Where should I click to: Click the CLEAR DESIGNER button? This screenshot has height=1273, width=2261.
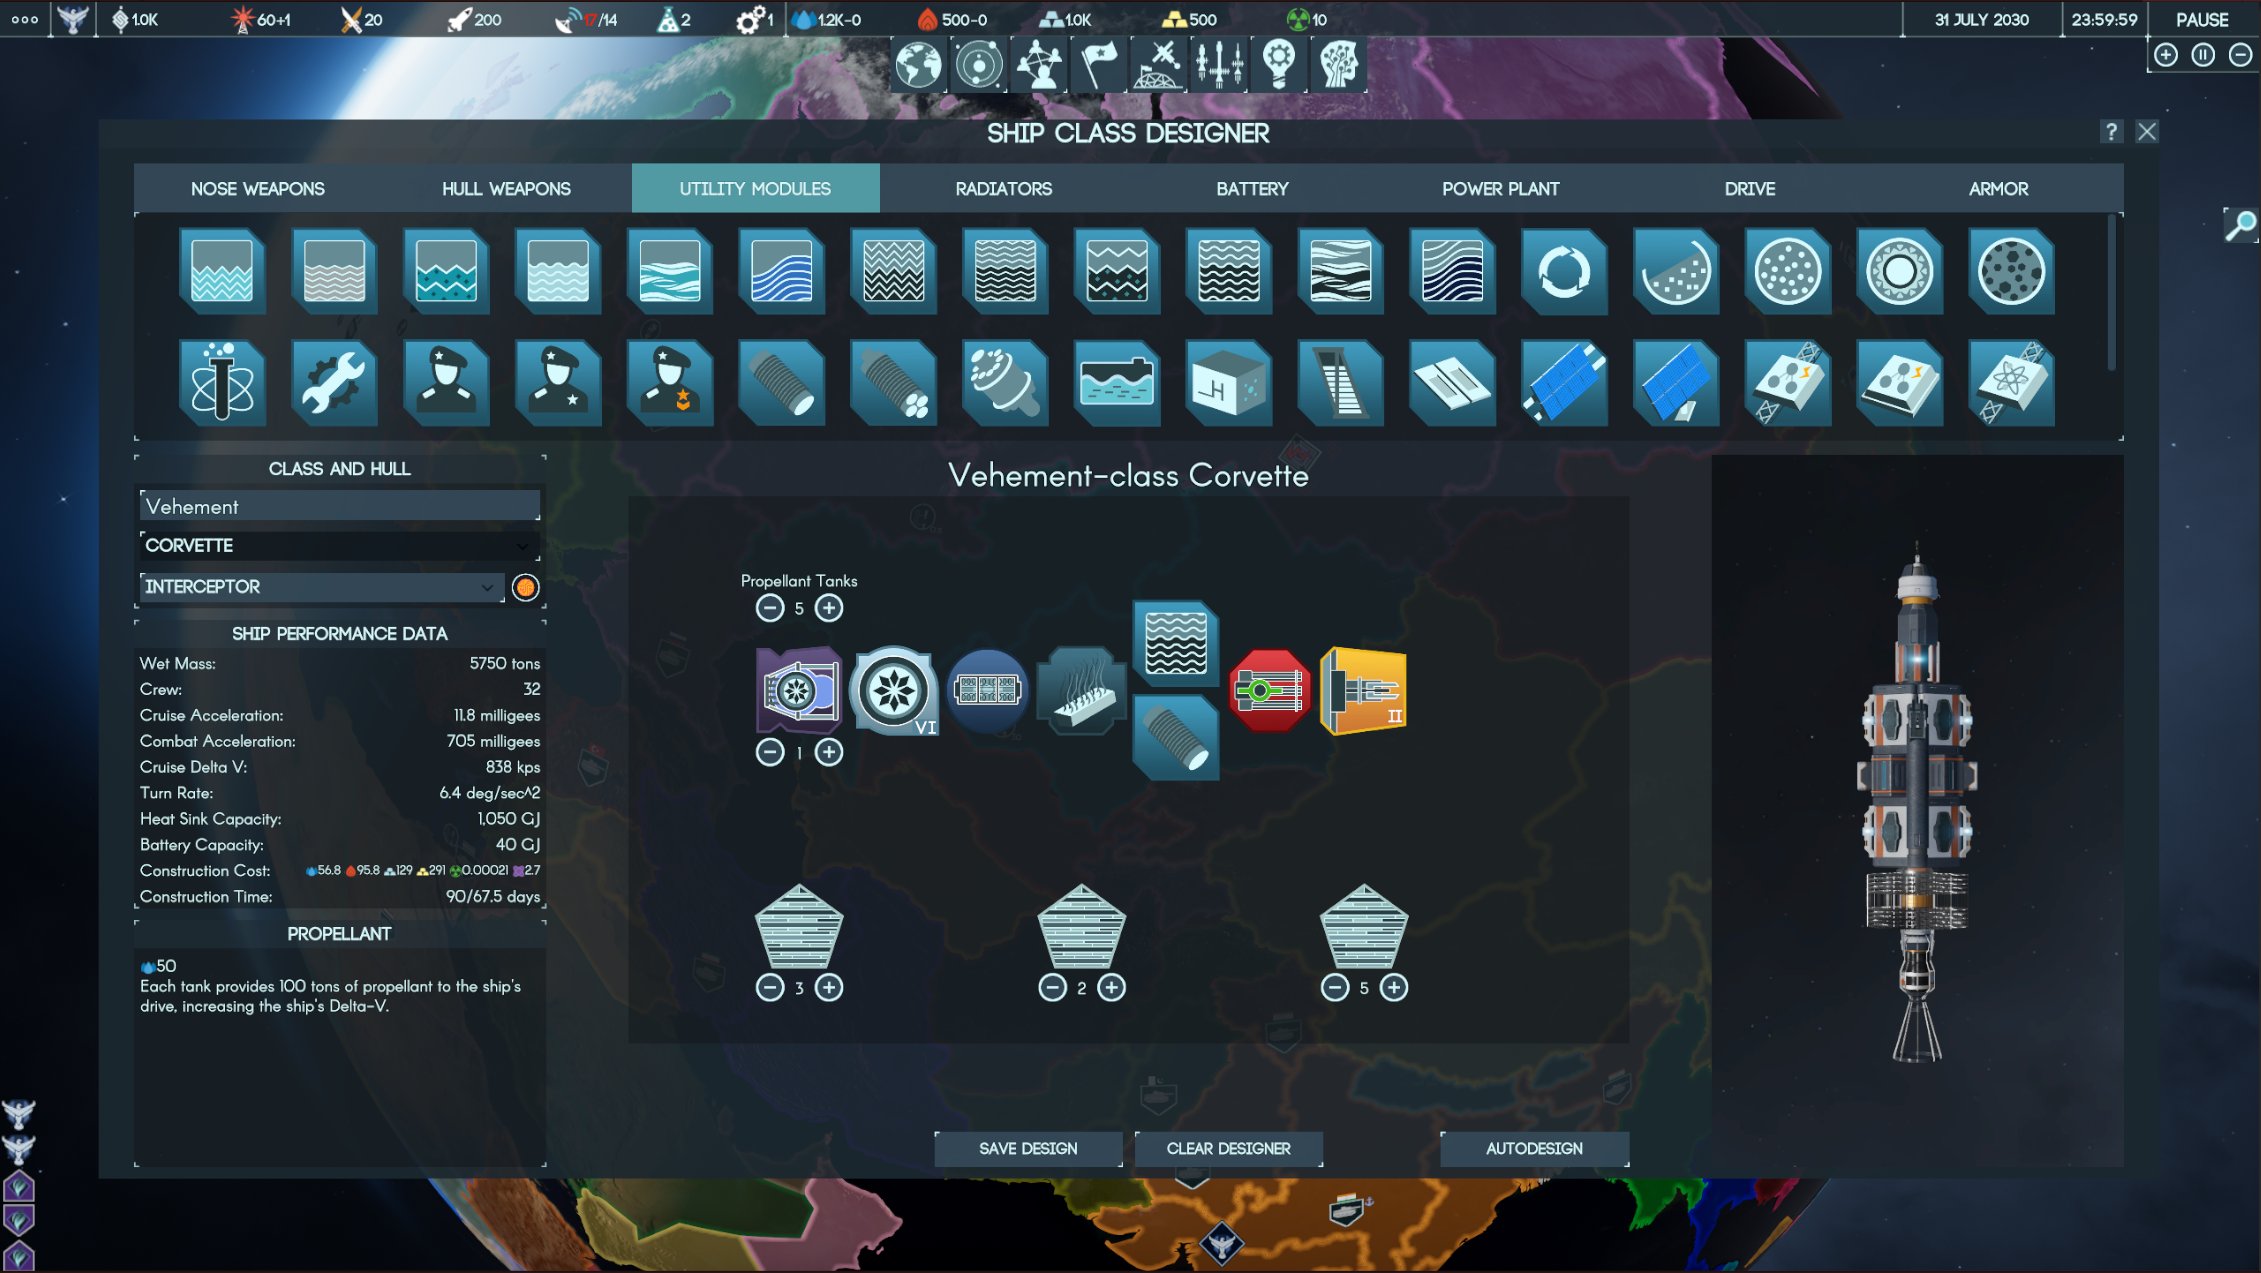click(1229, 1149)
